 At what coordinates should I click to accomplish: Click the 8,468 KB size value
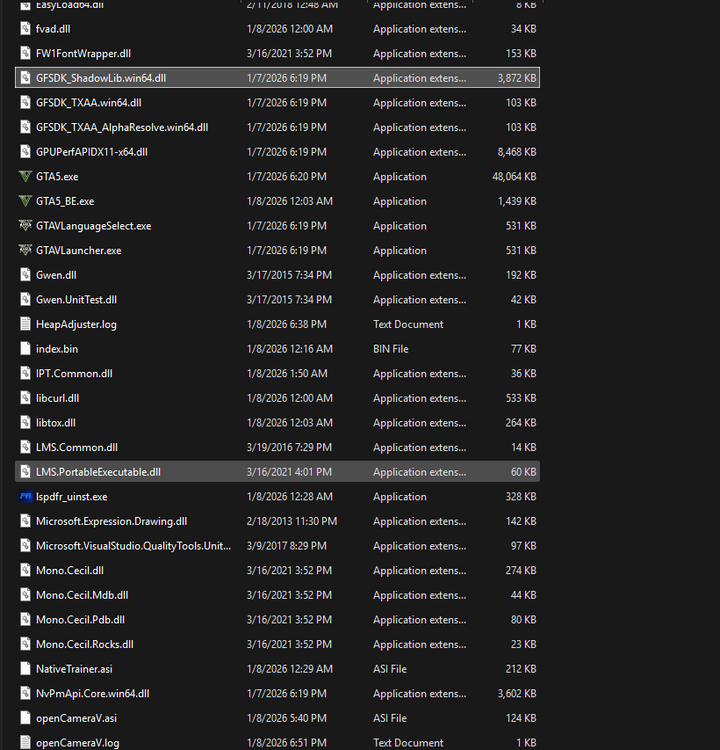click(x=517, y=152)
